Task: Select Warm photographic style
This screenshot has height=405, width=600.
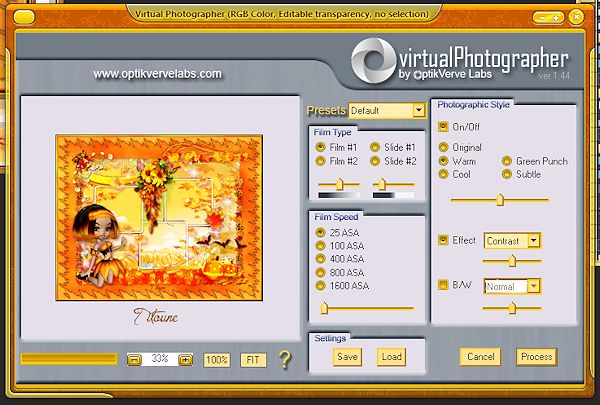Action: coord(443,161)
